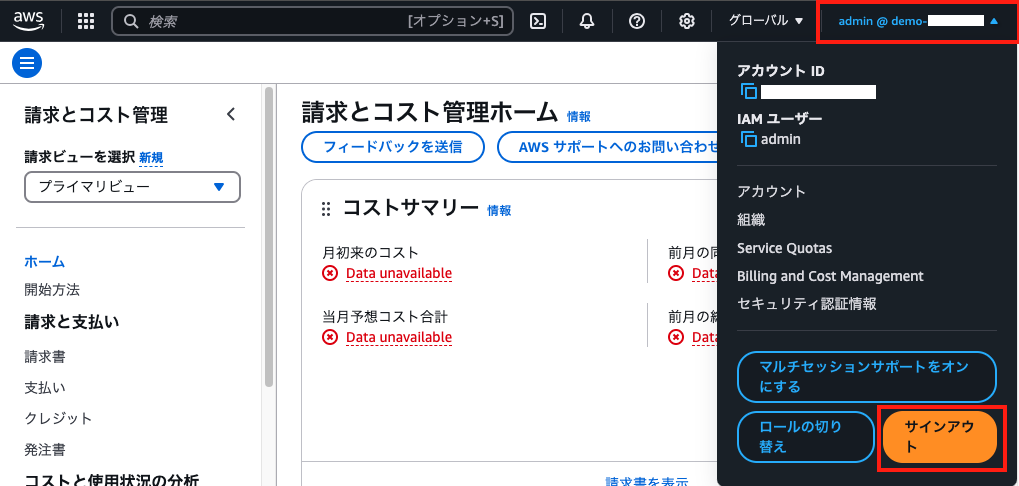Select アカウント in the account menu
The height and width of the screenshot is (486, 1019).
click(771, 192)
